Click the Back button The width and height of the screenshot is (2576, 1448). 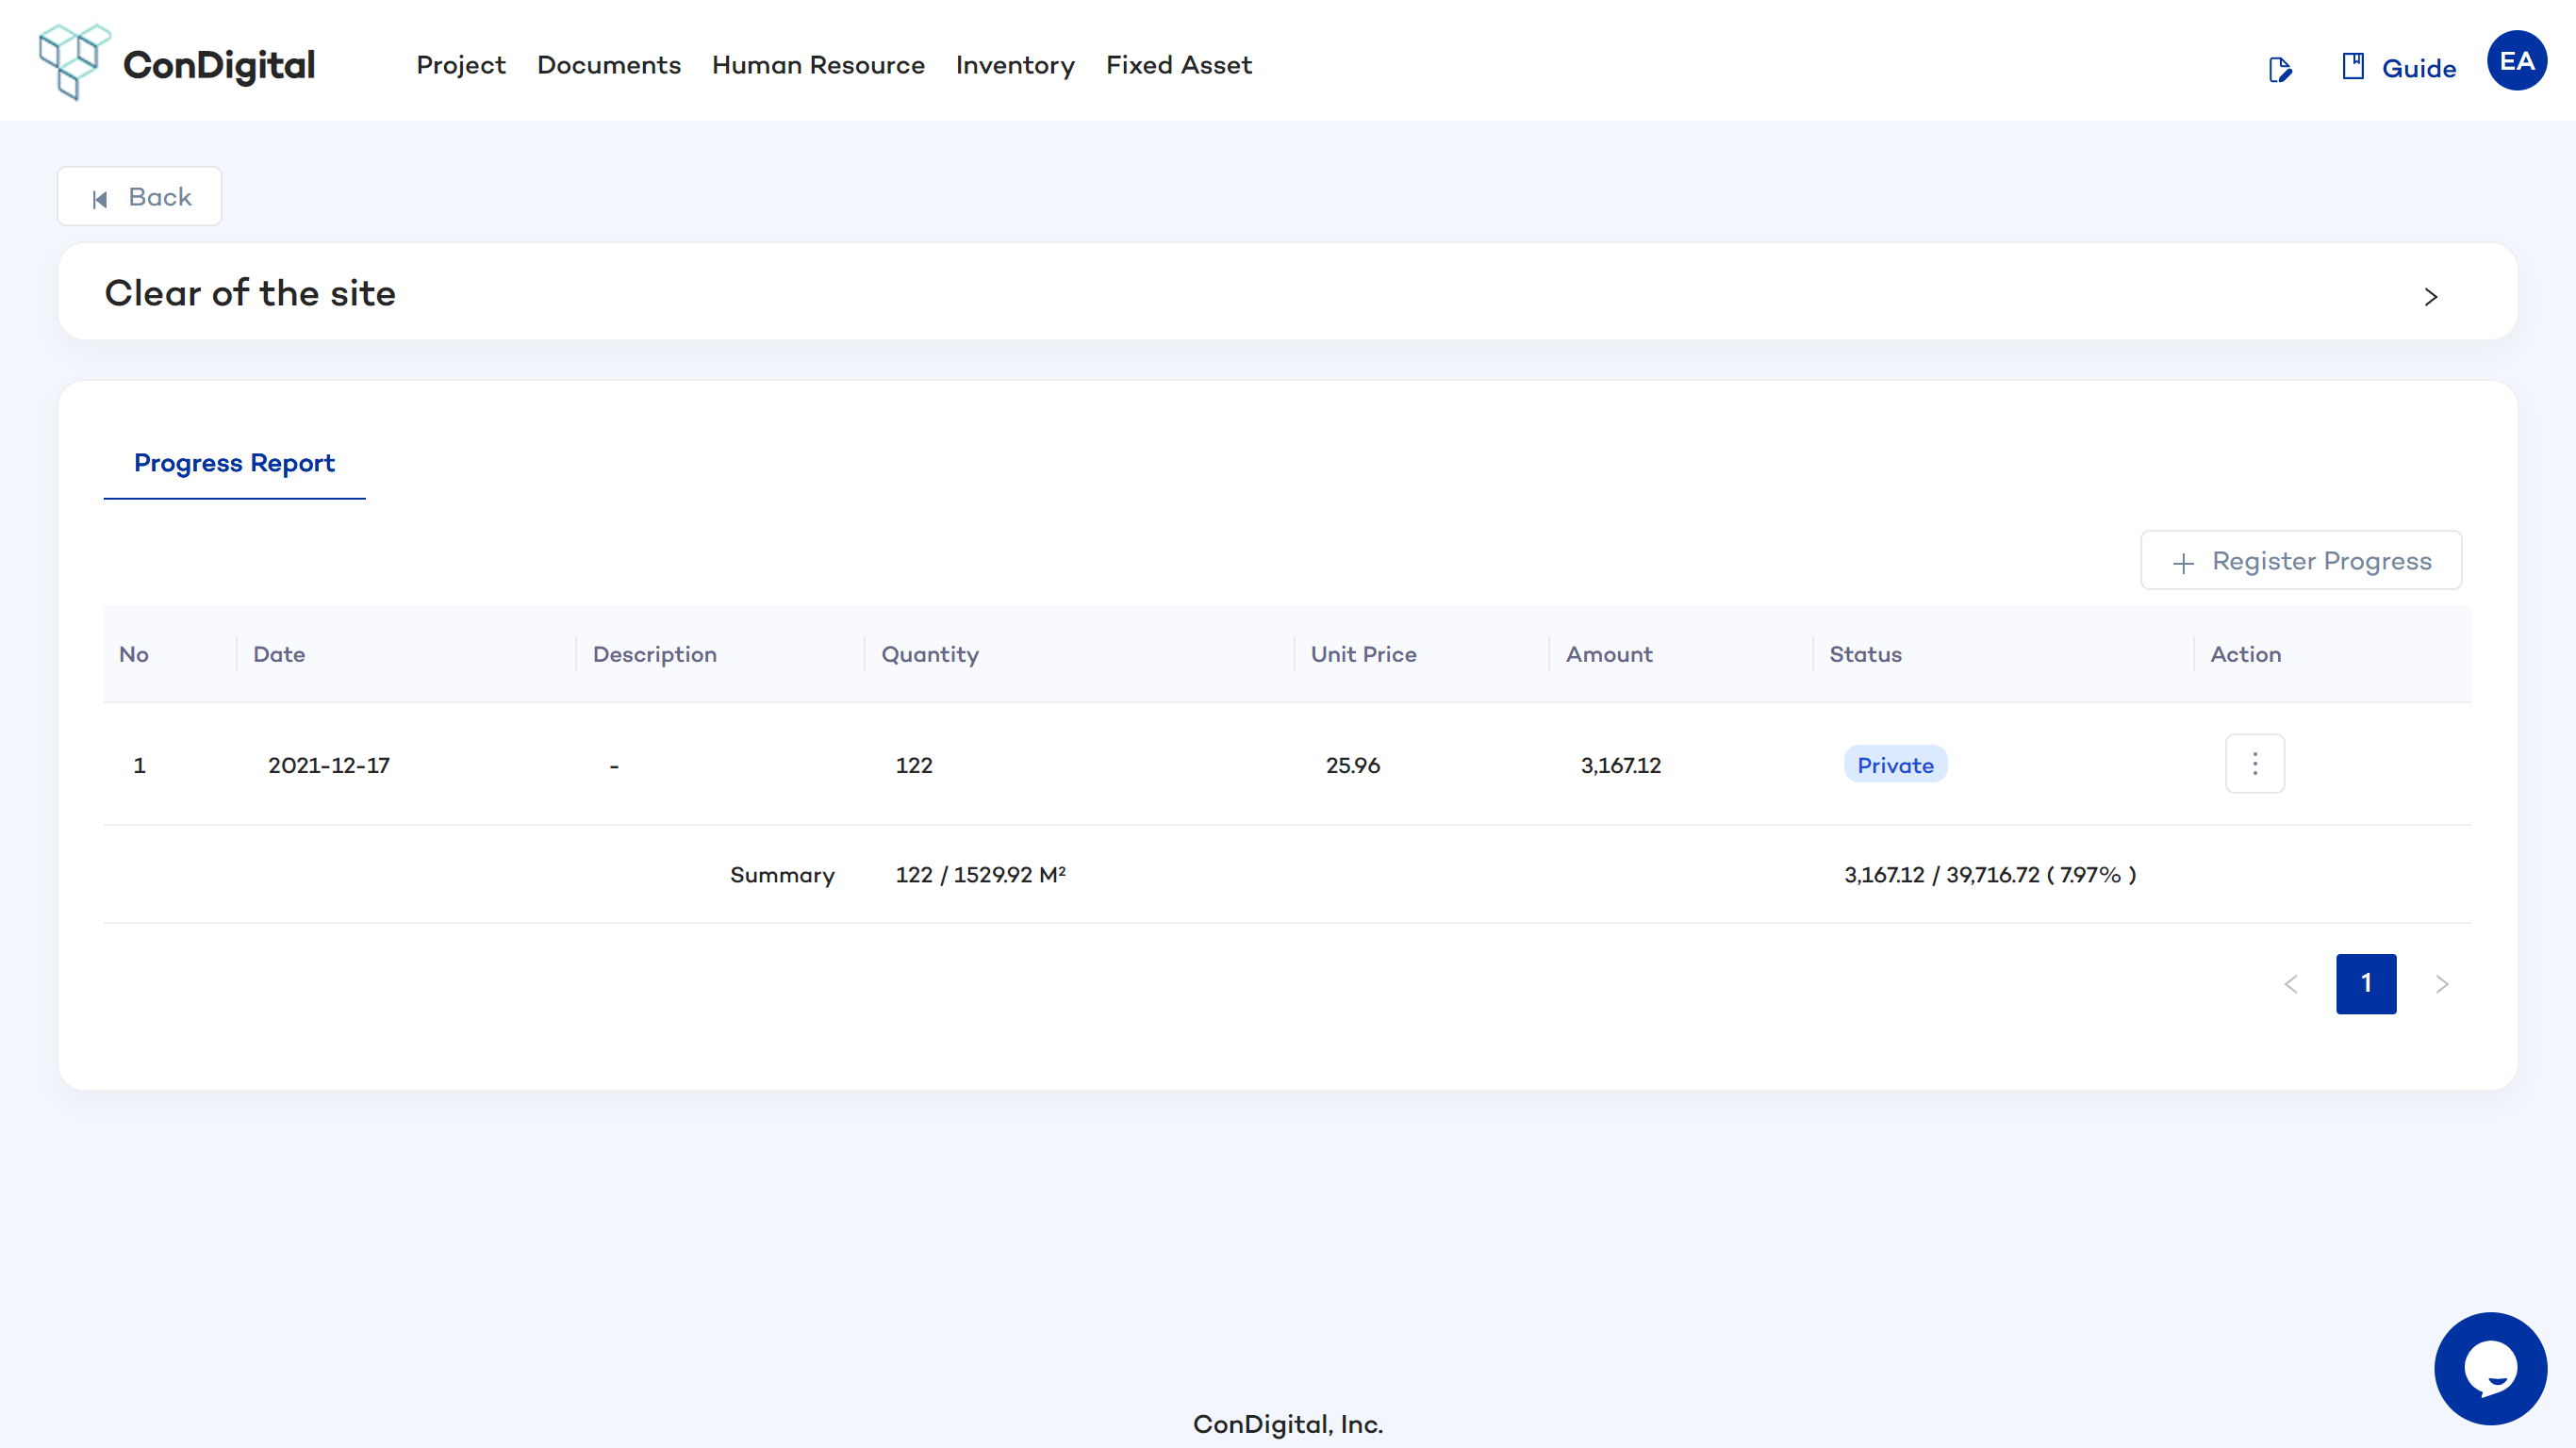(139, 197)
